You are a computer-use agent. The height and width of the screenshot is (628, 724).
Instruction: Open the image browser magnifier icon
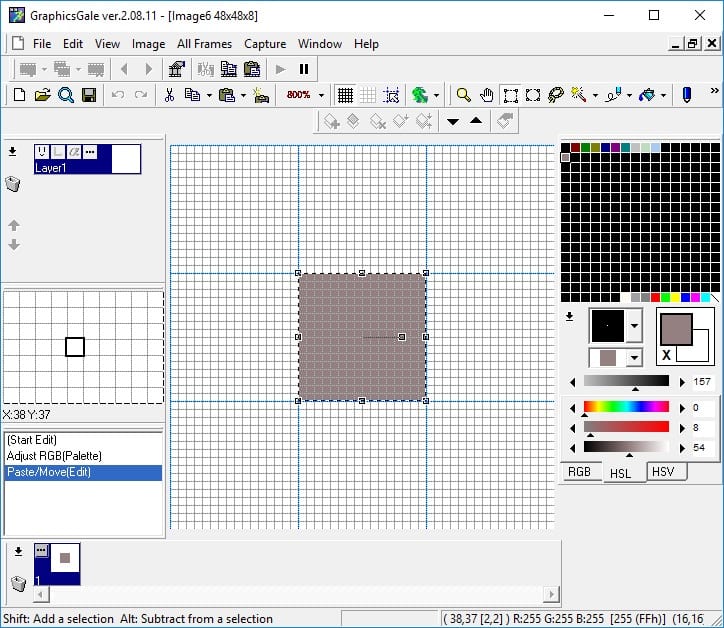pyautogui.click(x=66, y=95)
